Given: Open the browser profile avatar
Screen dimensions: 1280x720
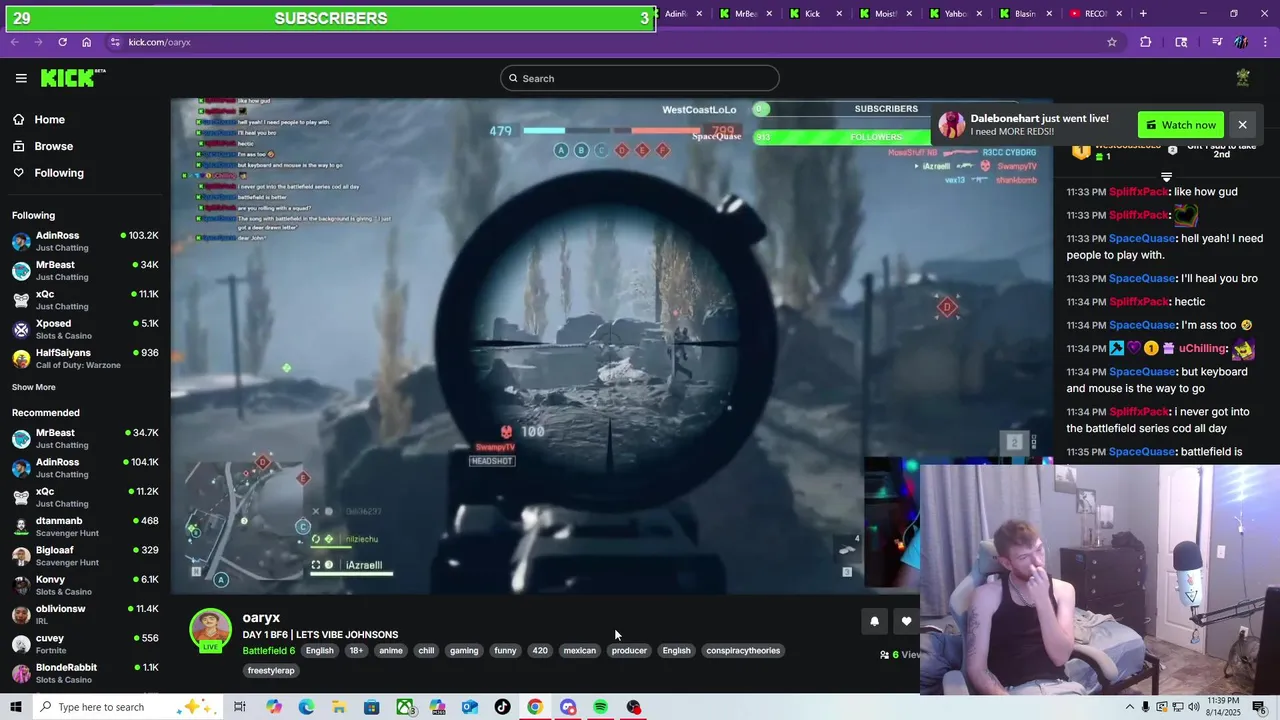Looking at the screenshot, I should (1241, 42).
